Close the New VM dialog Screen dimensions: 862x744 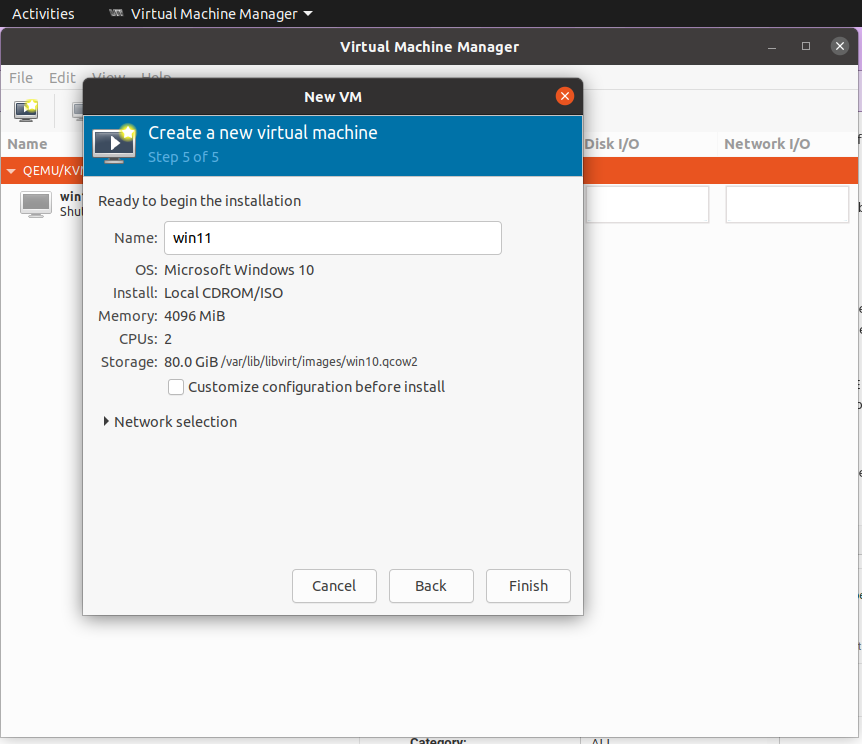[565, 96]
